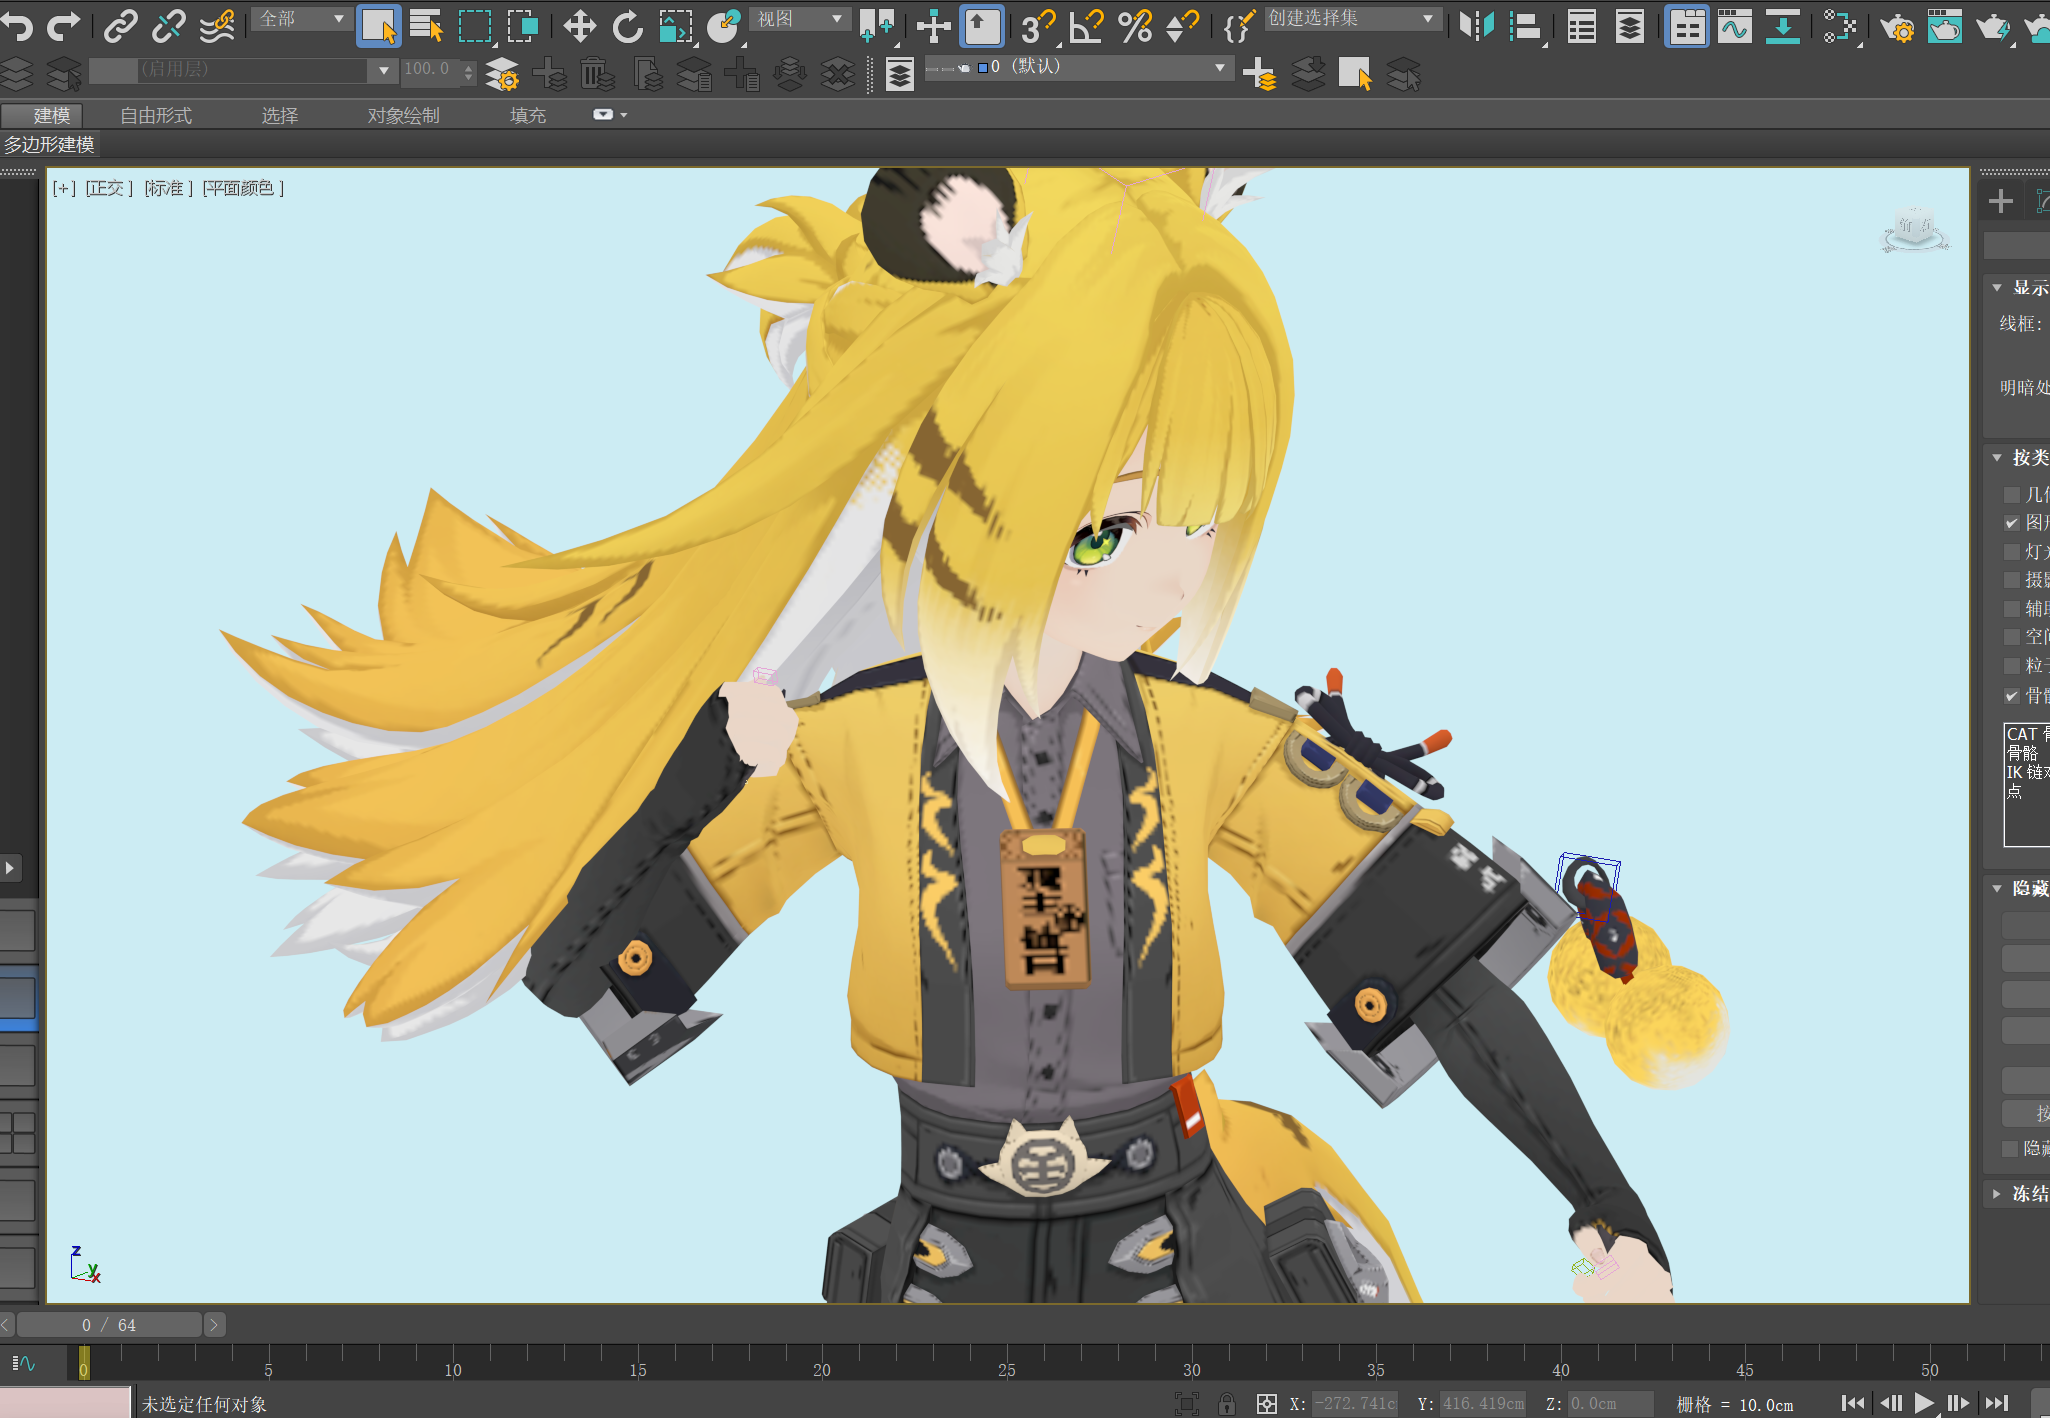Click the Mirror tool icon
2050x1418 pixels.
pyautogui.click(x=1476, y=26)
